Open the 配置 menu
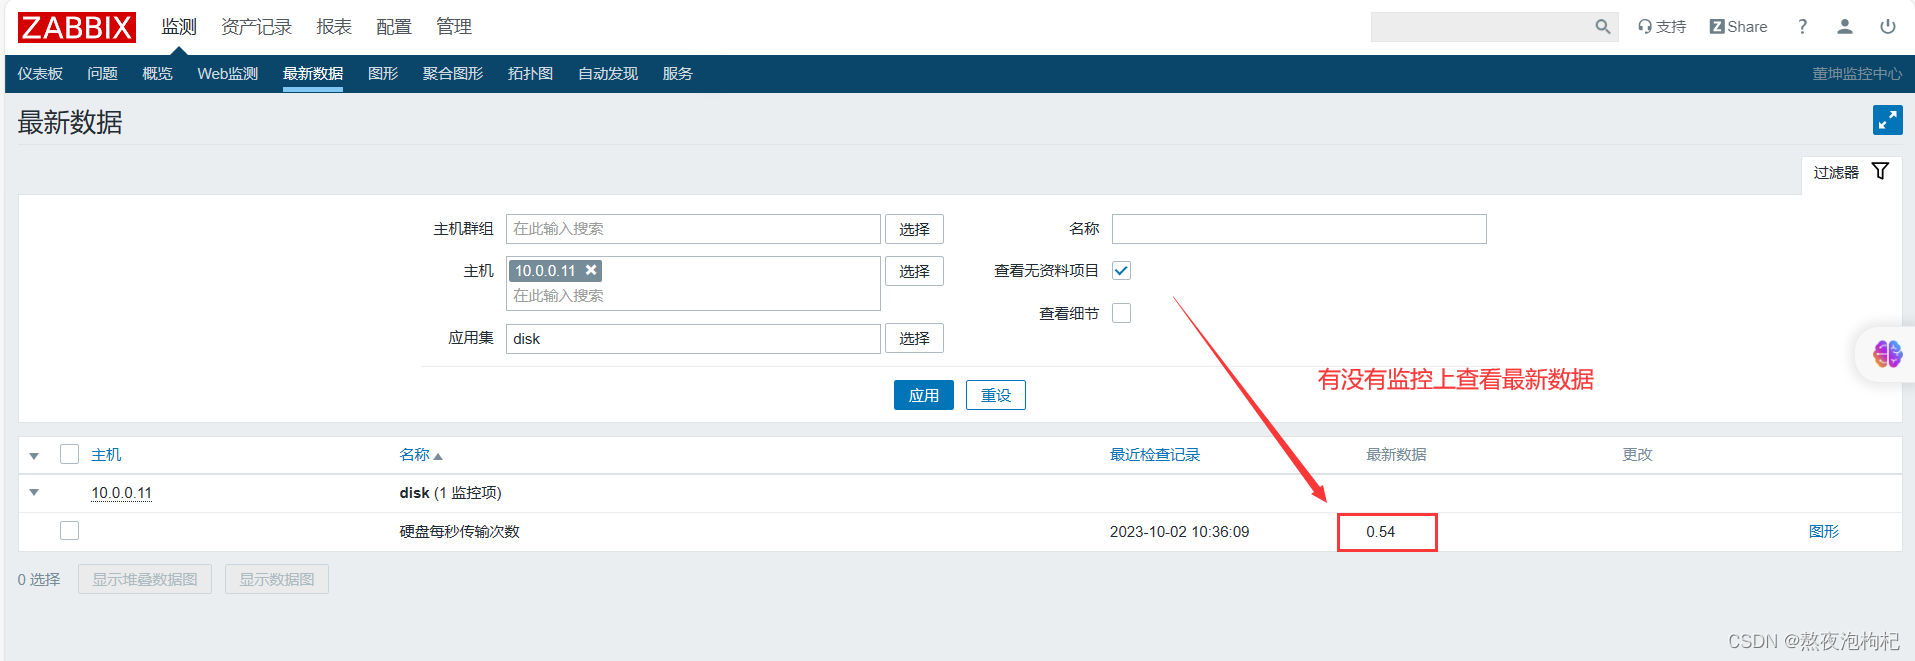The height and width of the screenshot is (661, 1915). coord(394,27)
